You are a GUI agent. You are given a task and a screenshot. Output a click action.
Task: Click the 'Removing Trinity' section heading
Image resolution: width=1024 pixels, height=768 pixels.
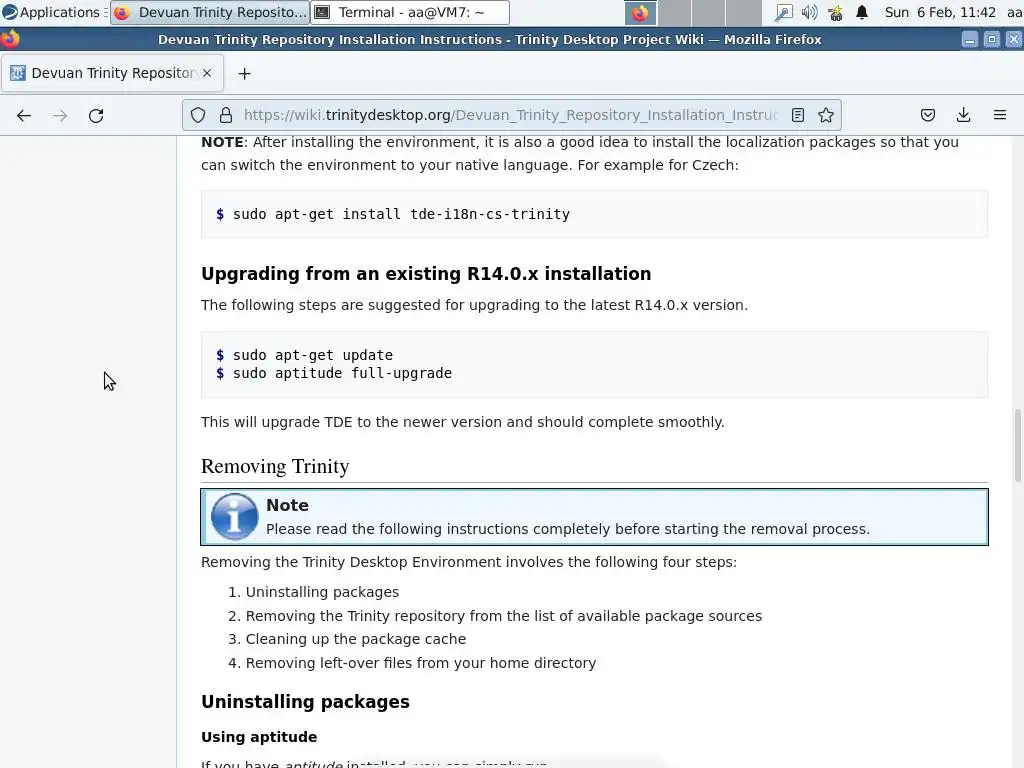point(275,466)
